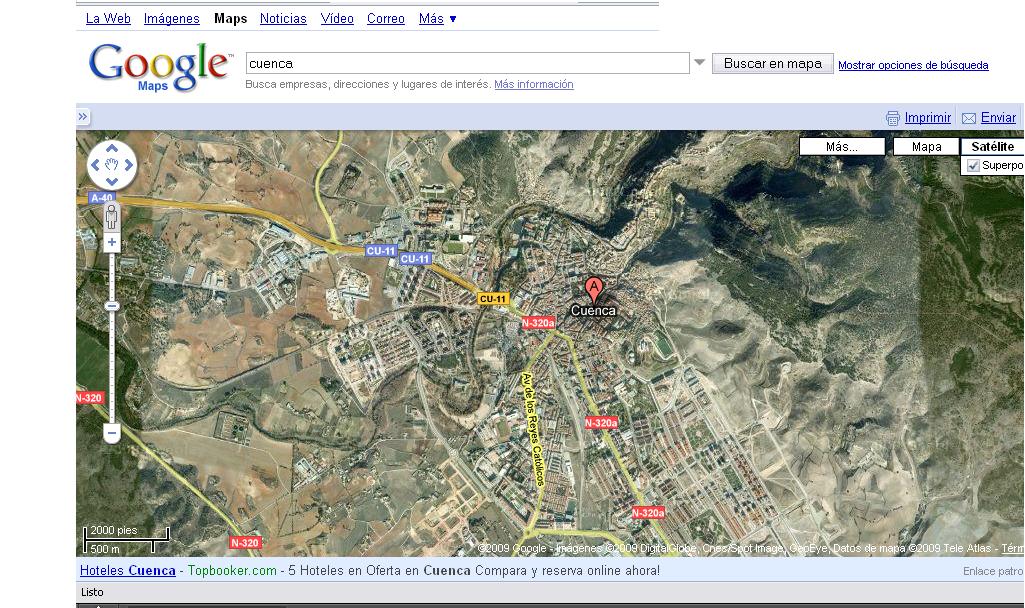This screenshot has width=1025, height=608.
Task: Zoom out with the minus button
Action: 112,433
